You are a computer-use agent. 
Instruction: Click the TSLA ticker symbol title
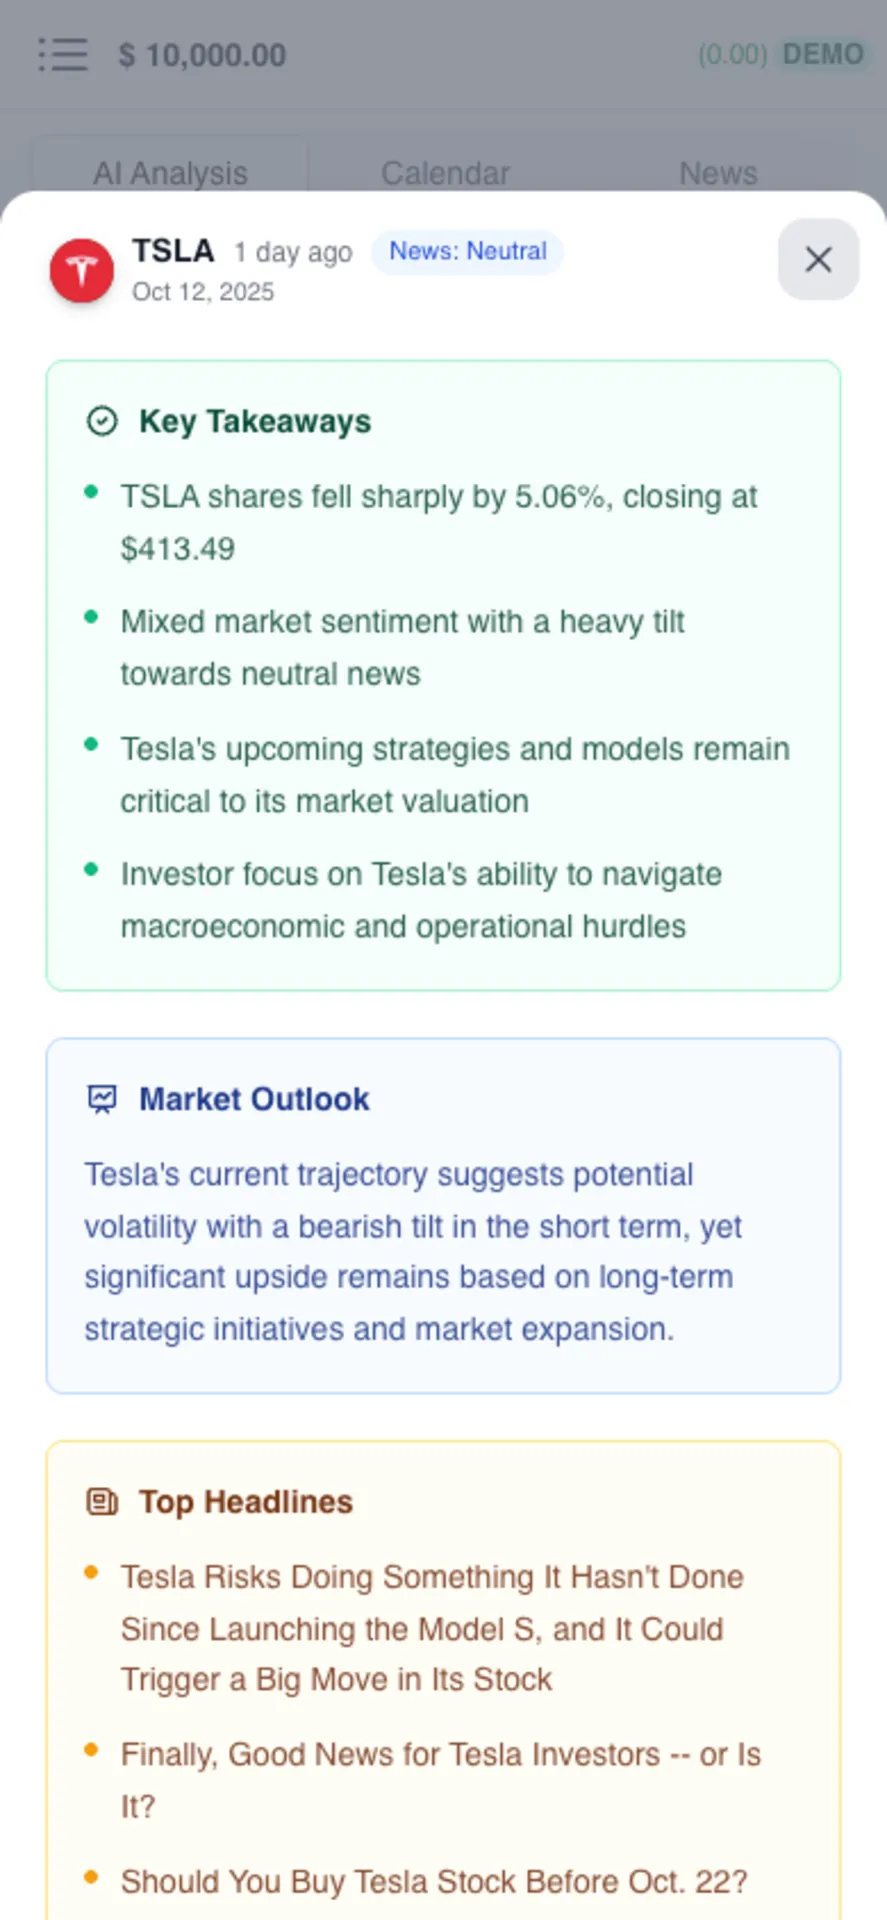(x=173, y=250)
